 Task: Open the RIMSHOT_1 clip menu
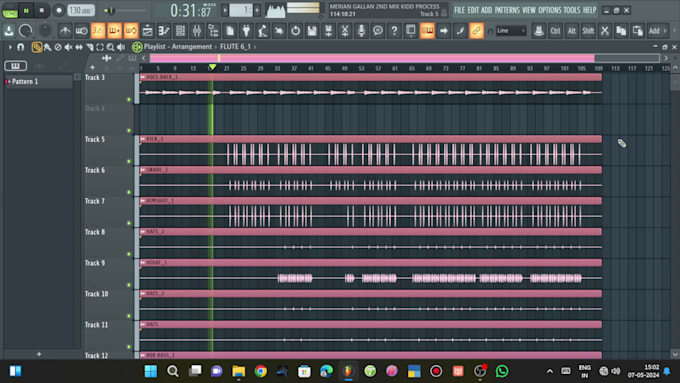point(143,201)
